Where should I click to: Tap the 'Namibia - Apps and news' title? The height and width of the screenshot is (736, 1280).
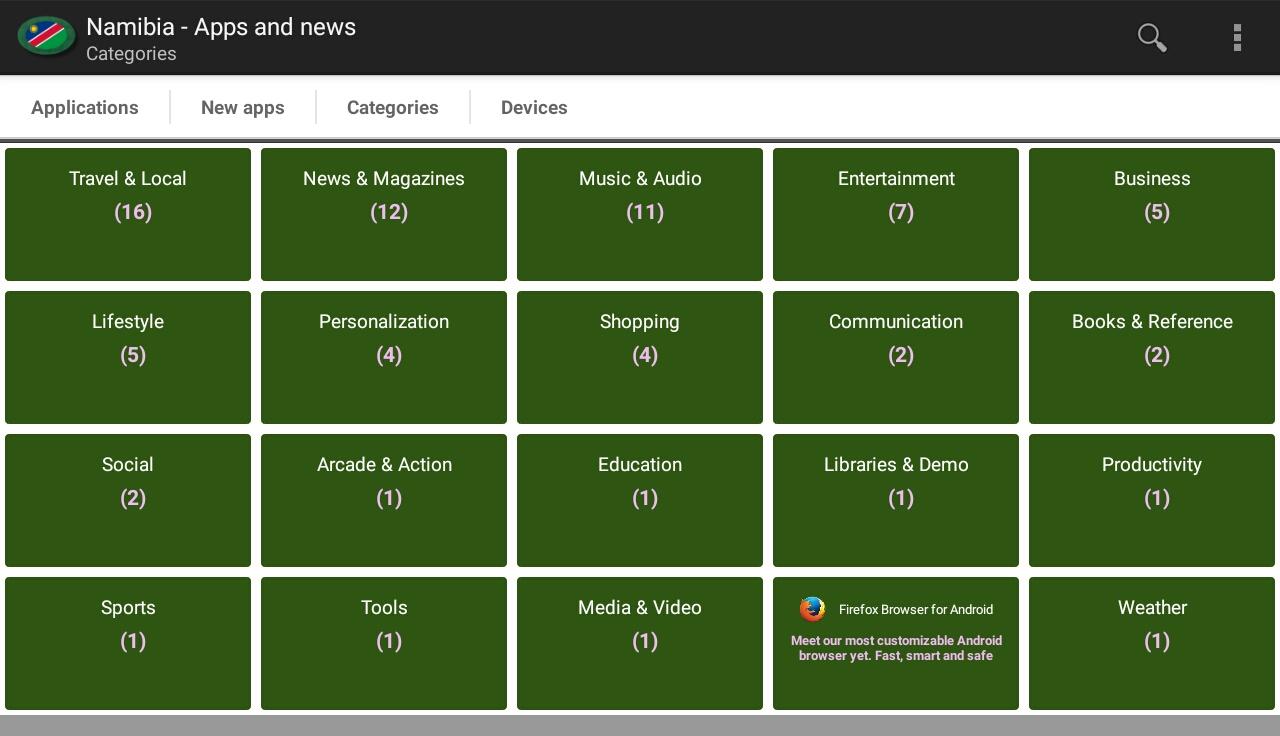221,27
